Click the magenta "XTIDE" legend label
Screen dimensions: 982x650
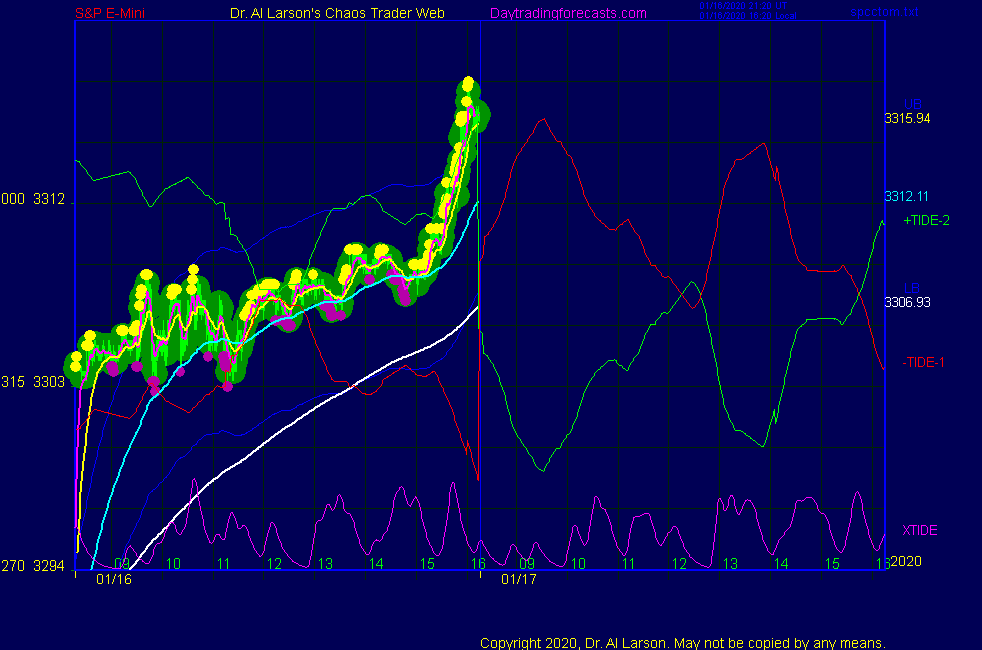pyautogui.click(x=919, y=530)
